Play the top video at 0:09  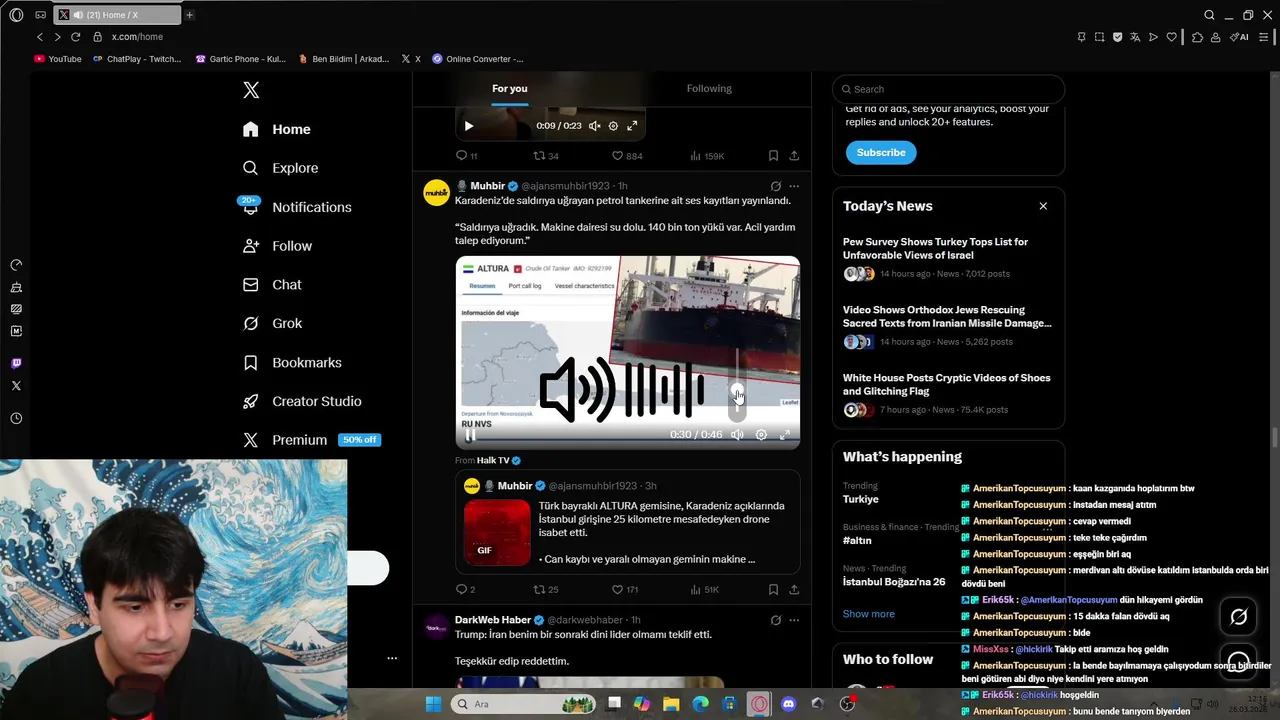(468, 126)
